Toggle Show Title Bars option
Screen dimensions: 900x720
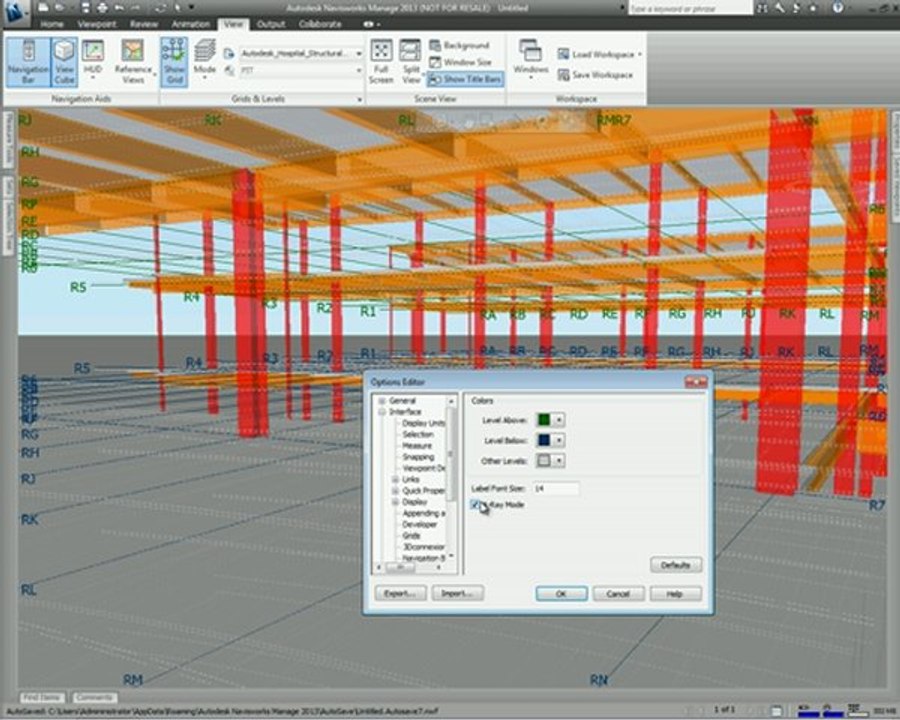pyautogui.click(x=465, y=79)
